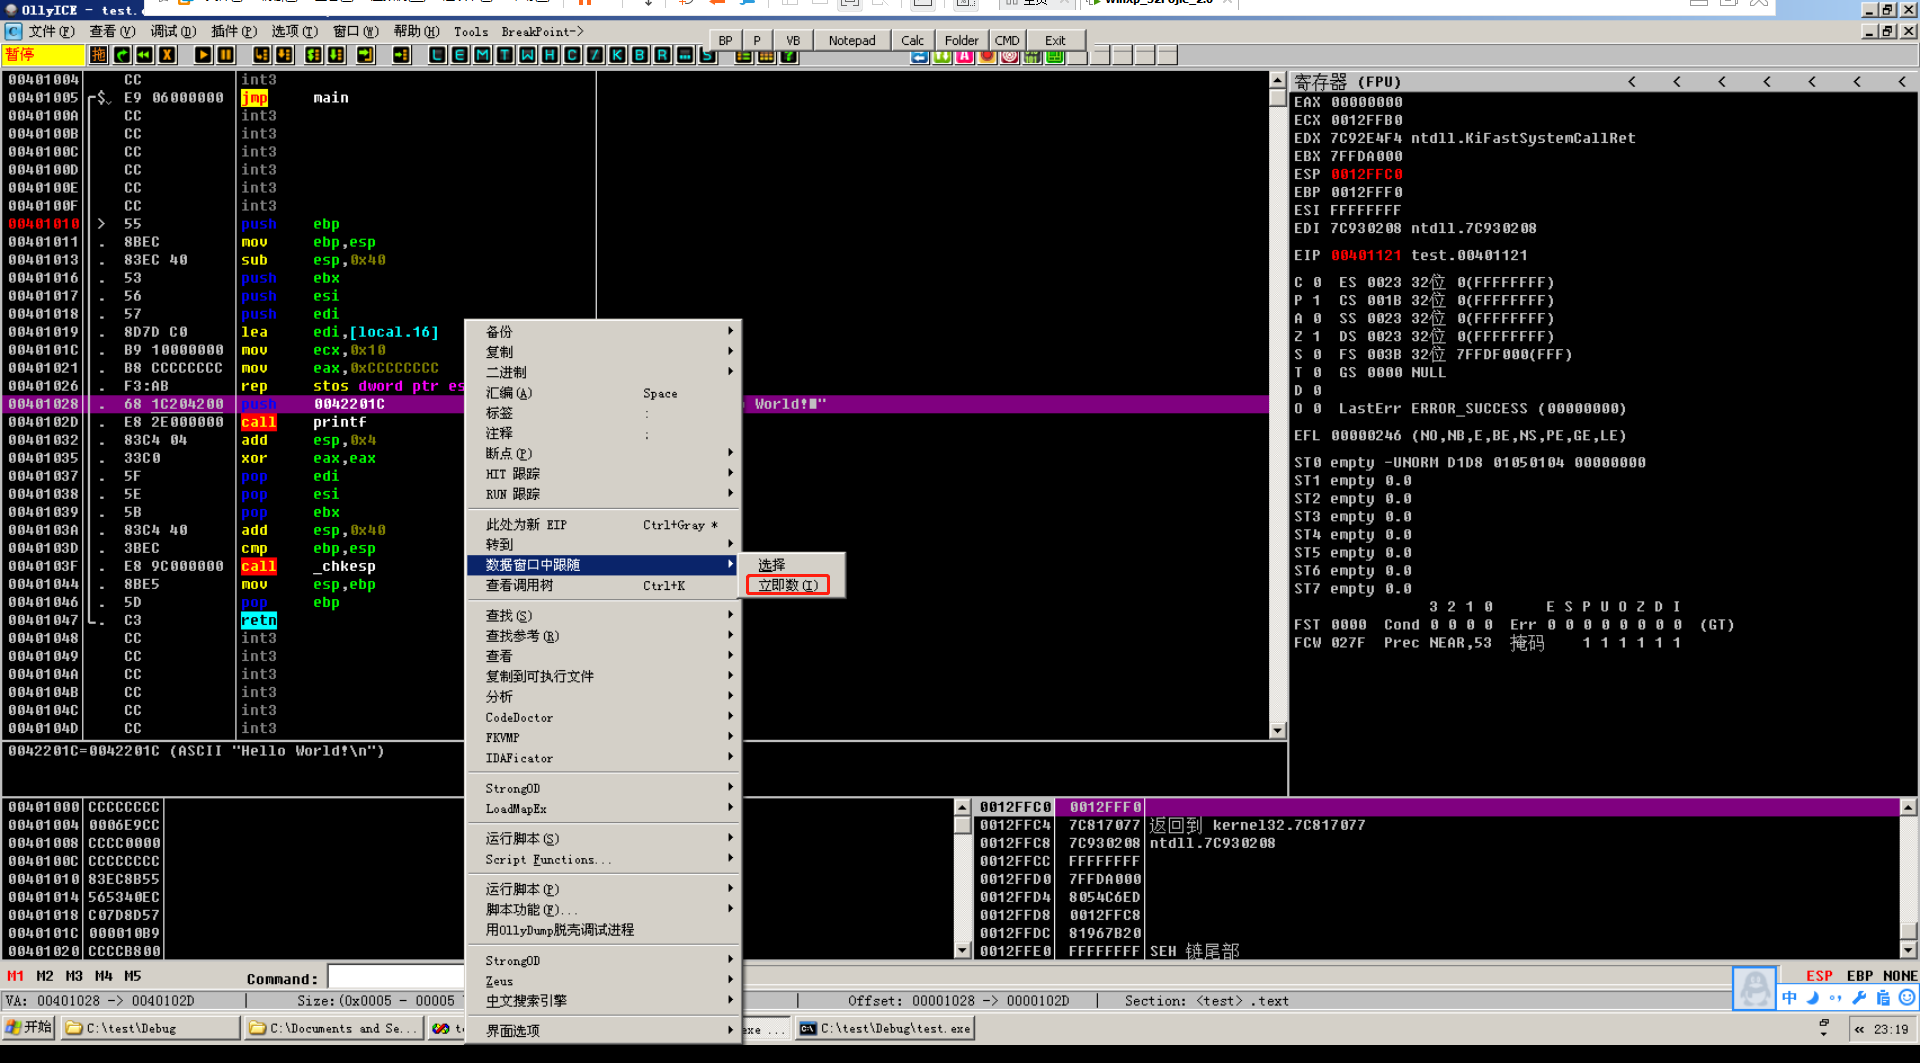Click the rewind double-arrow toolbar icon
Screen dimensions: 1920x1063
pyautogui.click(x=145, y=55)
